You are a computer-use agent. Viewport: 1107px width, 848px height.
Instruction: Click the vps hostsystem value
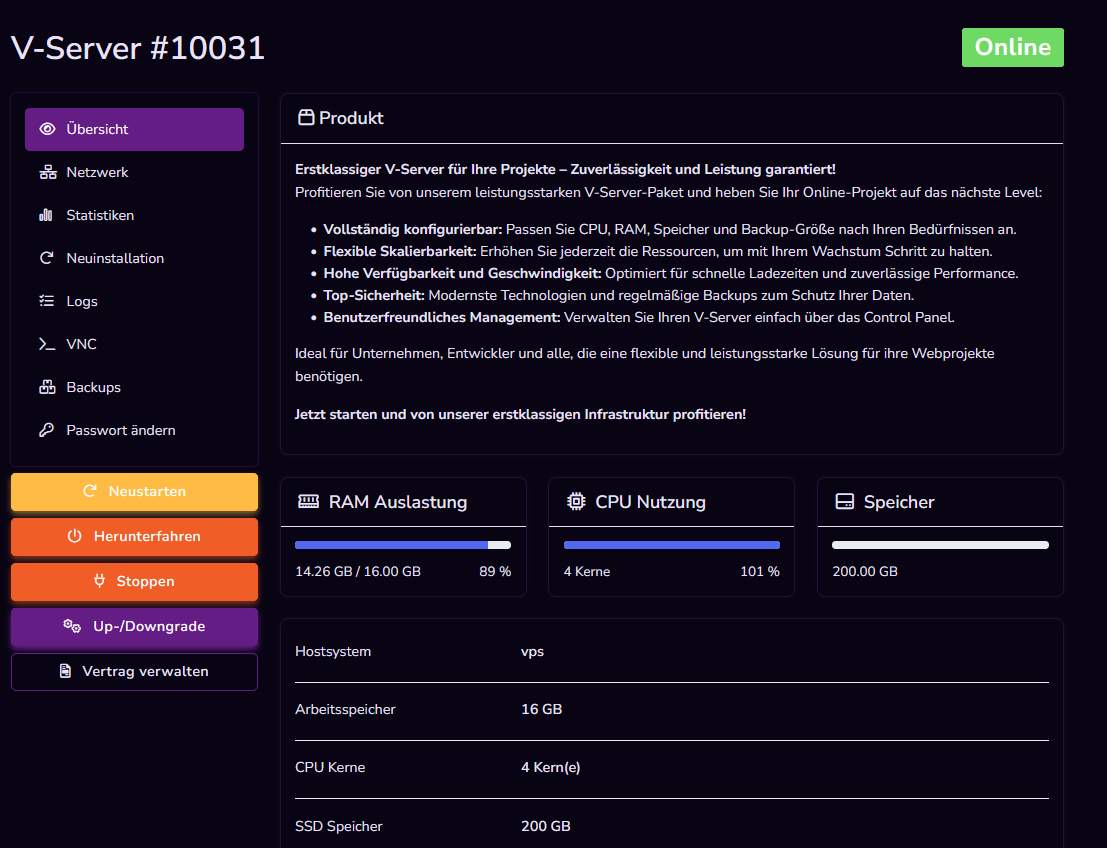tap(532, 652)
